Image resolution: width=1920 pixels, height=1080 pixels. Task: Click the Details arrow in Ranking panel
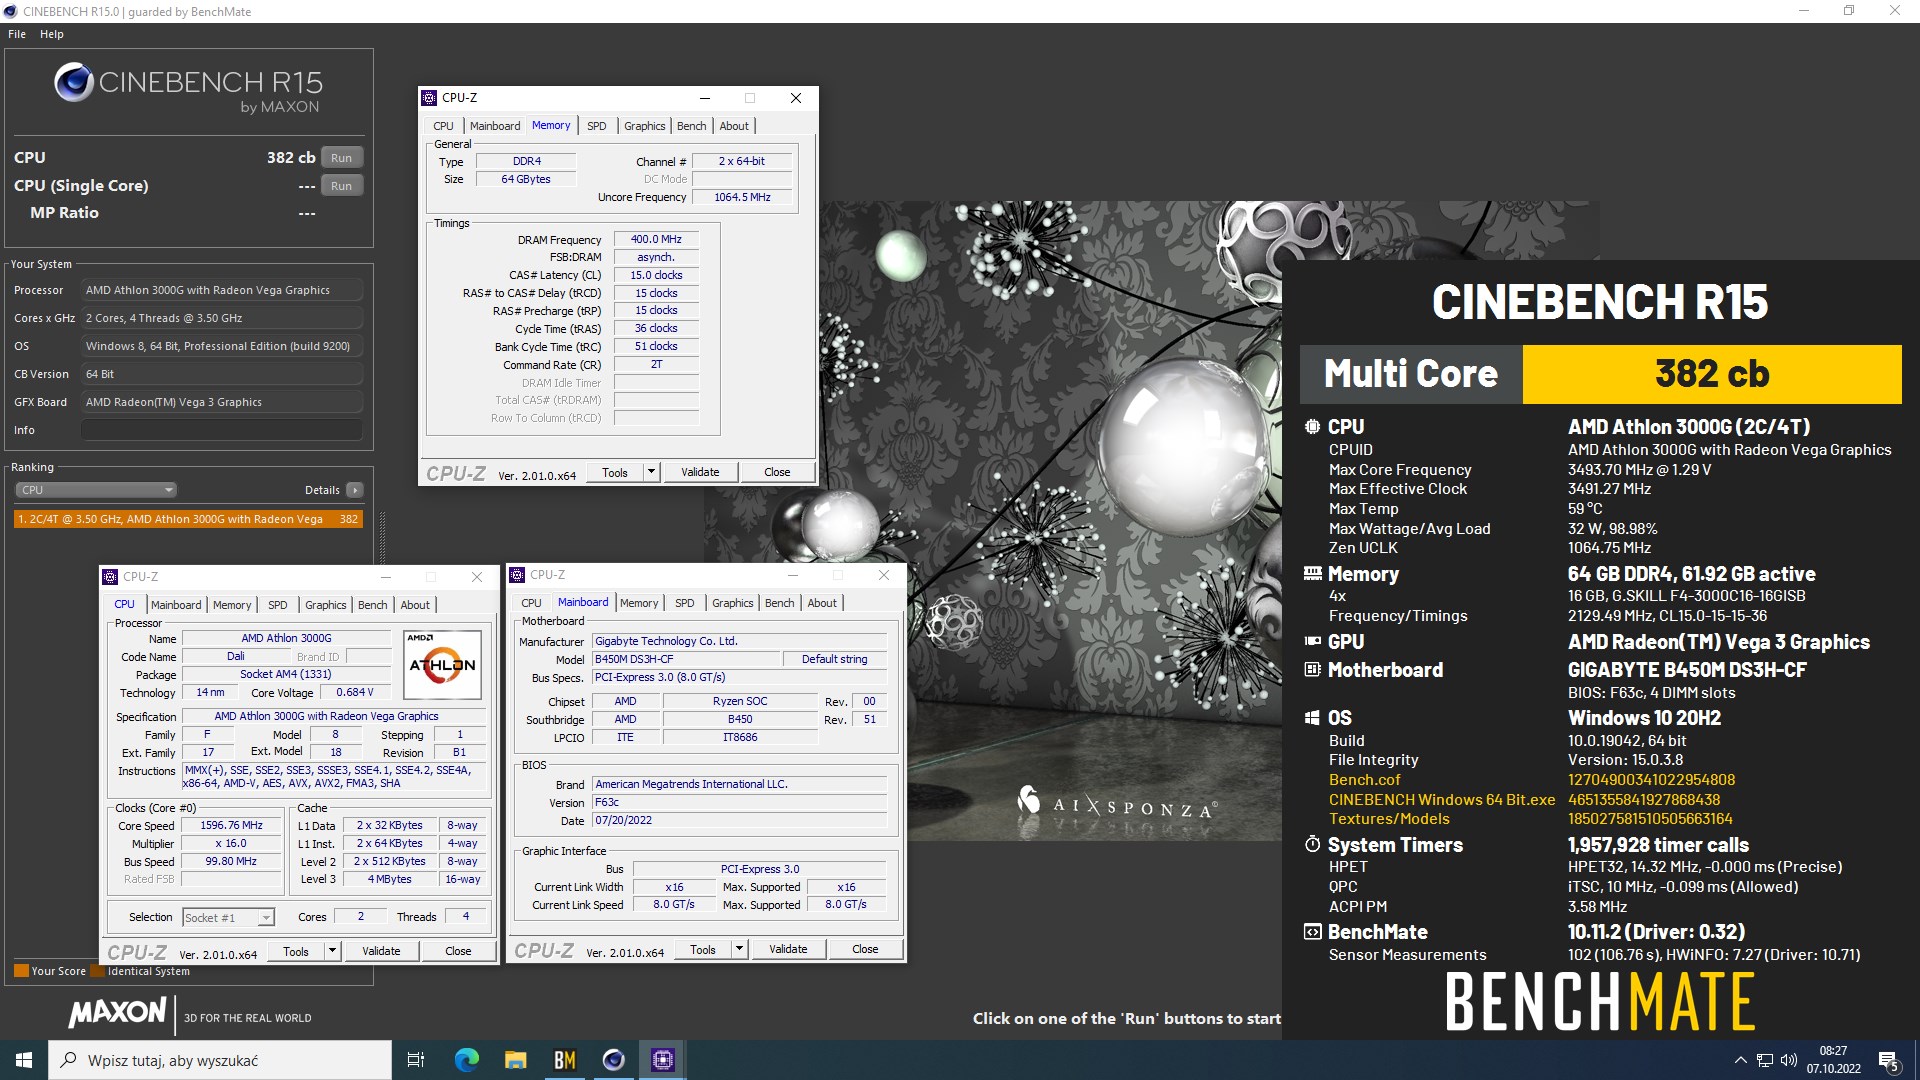(355, 490)
